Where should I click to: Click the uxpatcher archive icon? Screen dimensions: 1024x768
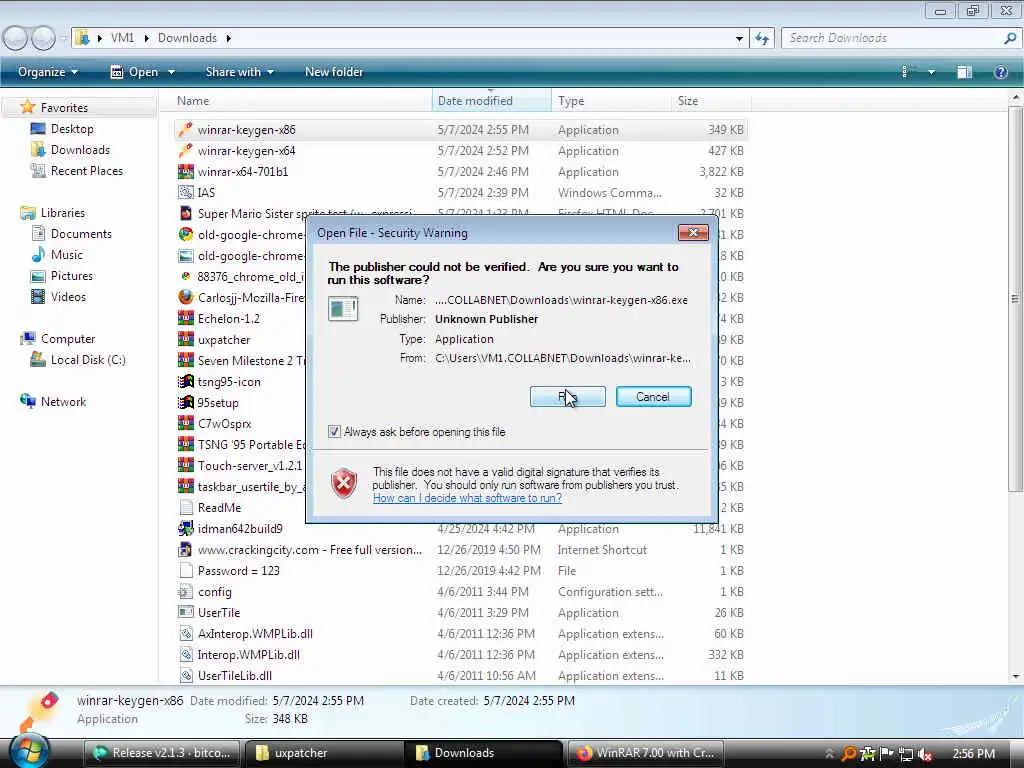[x=186, y=340]
